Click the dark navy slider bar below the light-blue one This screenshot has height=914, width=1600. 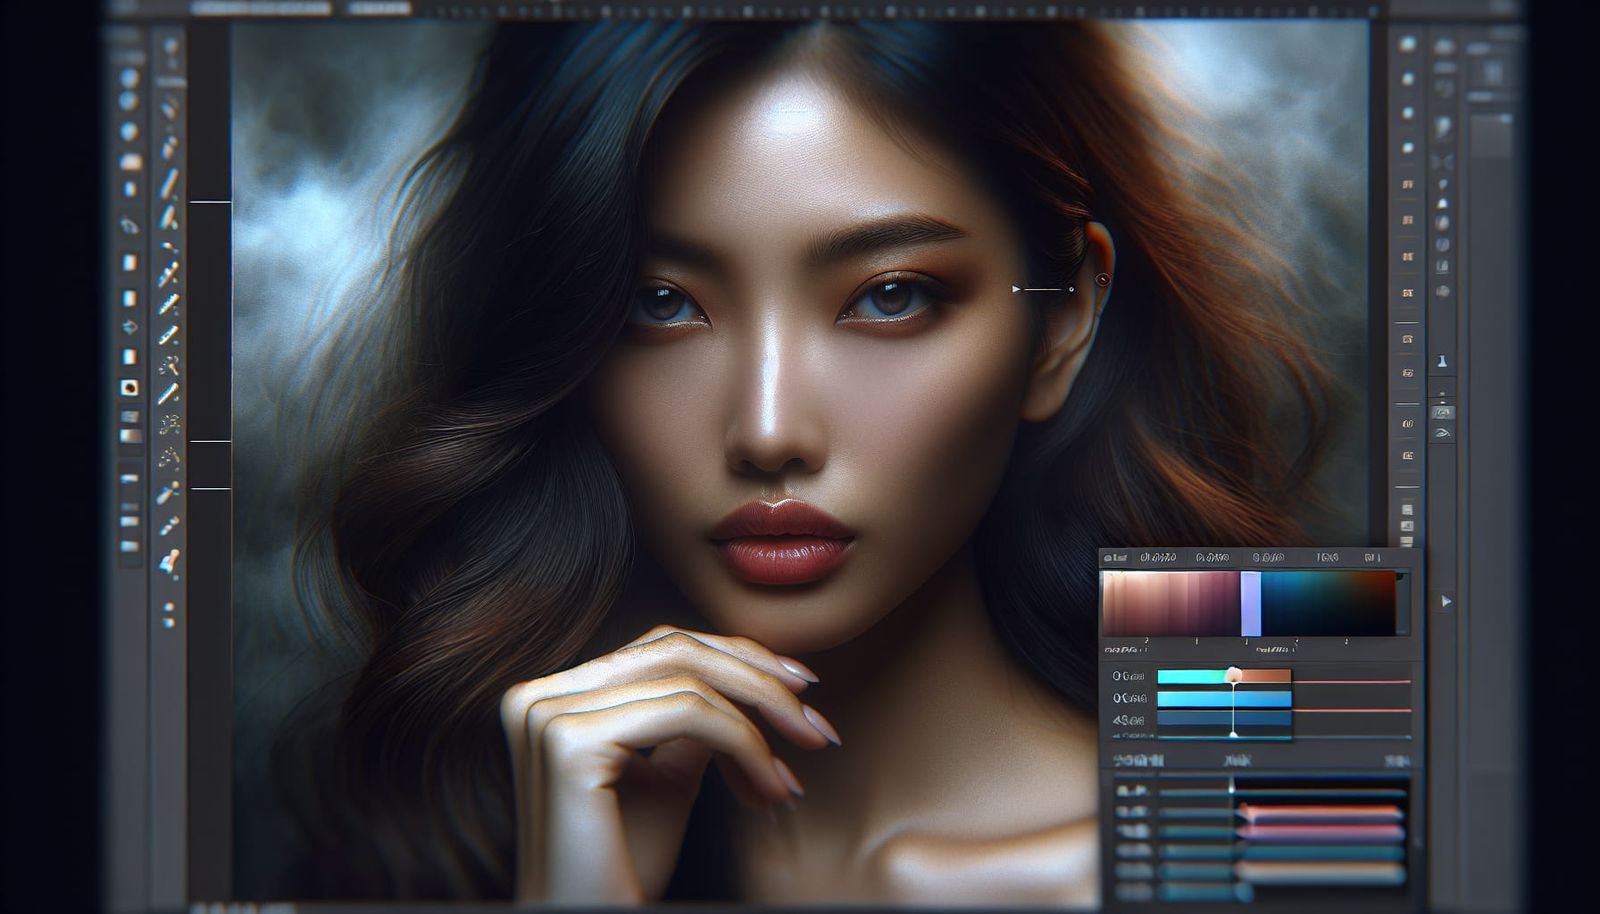pos(1224,718)
